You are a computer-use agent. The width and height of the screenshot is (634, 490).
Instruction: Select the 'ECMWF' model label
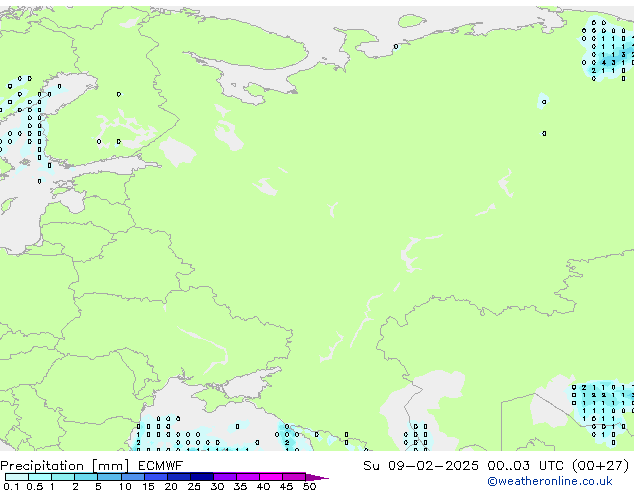(x=161, y=466)
